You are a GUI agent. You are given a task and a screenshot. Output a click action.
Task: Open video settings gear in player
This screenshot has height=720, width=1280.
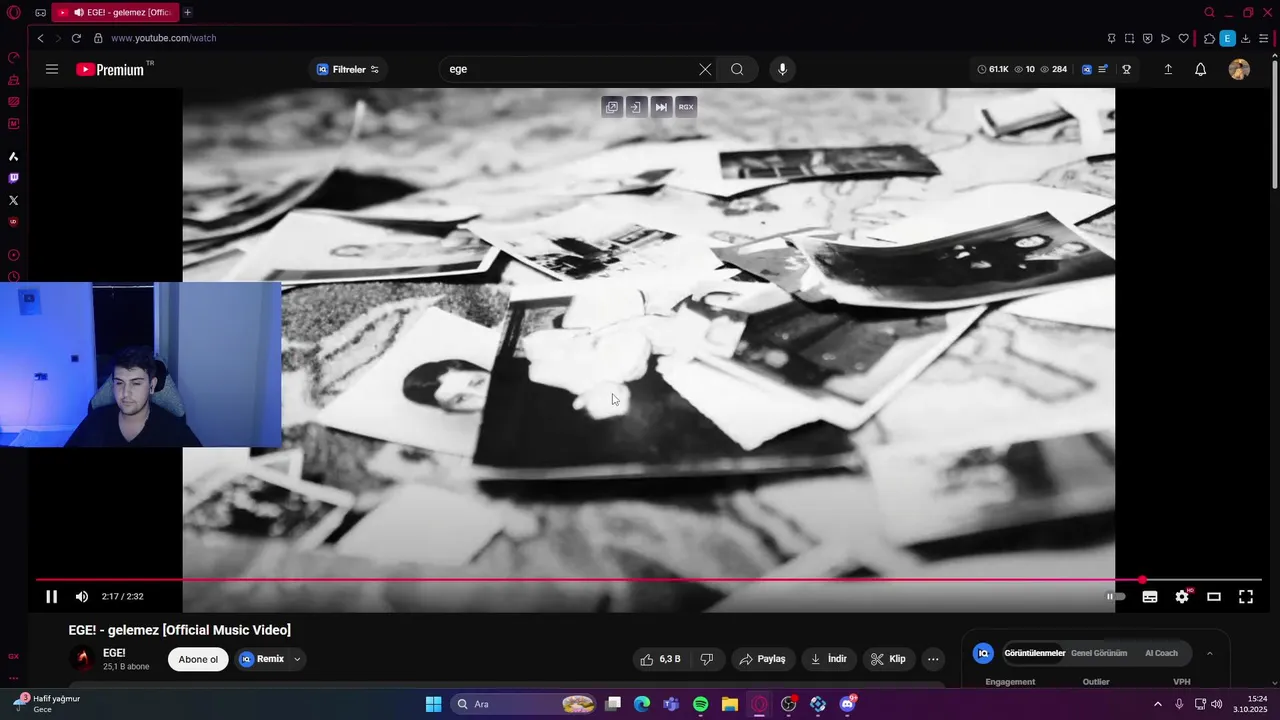pyautogui.click(x=1182, y=597)
